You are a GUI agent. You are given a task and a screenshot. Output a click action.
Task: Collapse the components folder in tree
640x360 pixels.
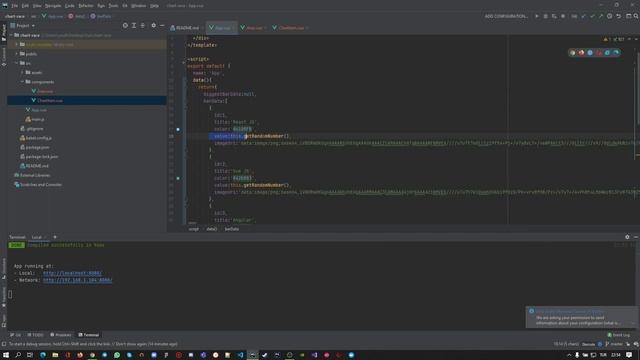pos(22,82)
